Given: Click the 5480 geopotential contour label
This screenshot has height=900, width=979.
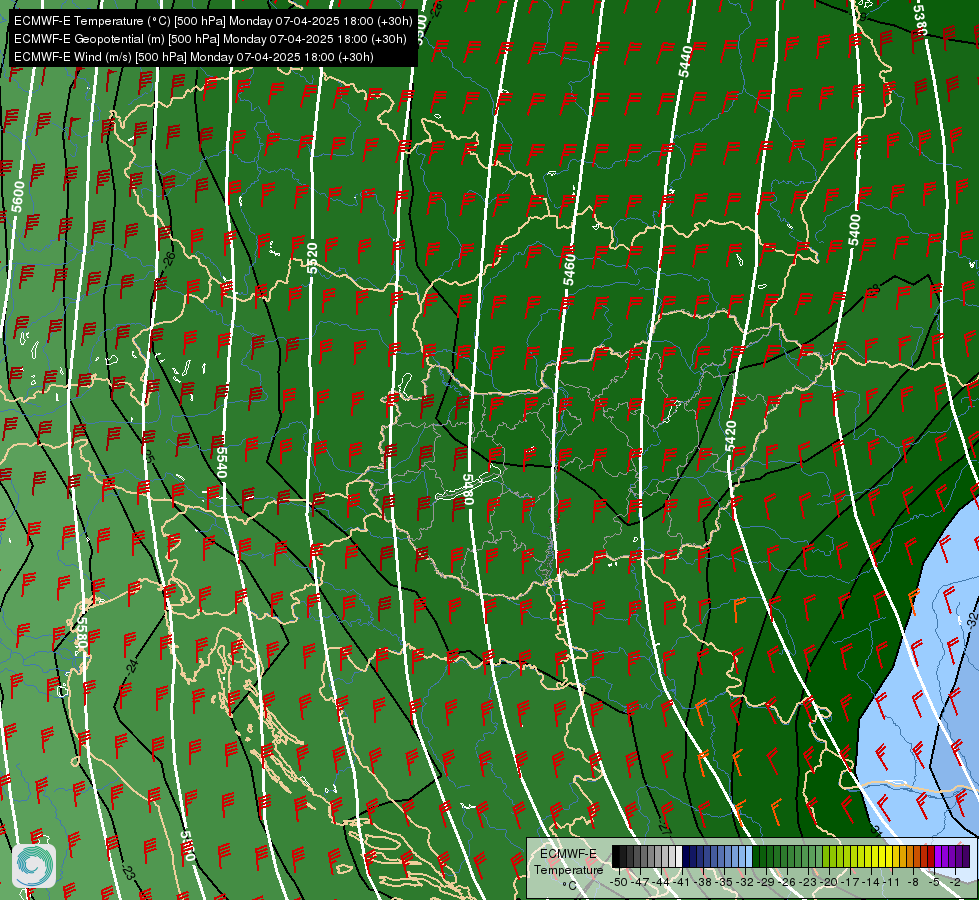Looking at the screenshot, I should 468,490.
